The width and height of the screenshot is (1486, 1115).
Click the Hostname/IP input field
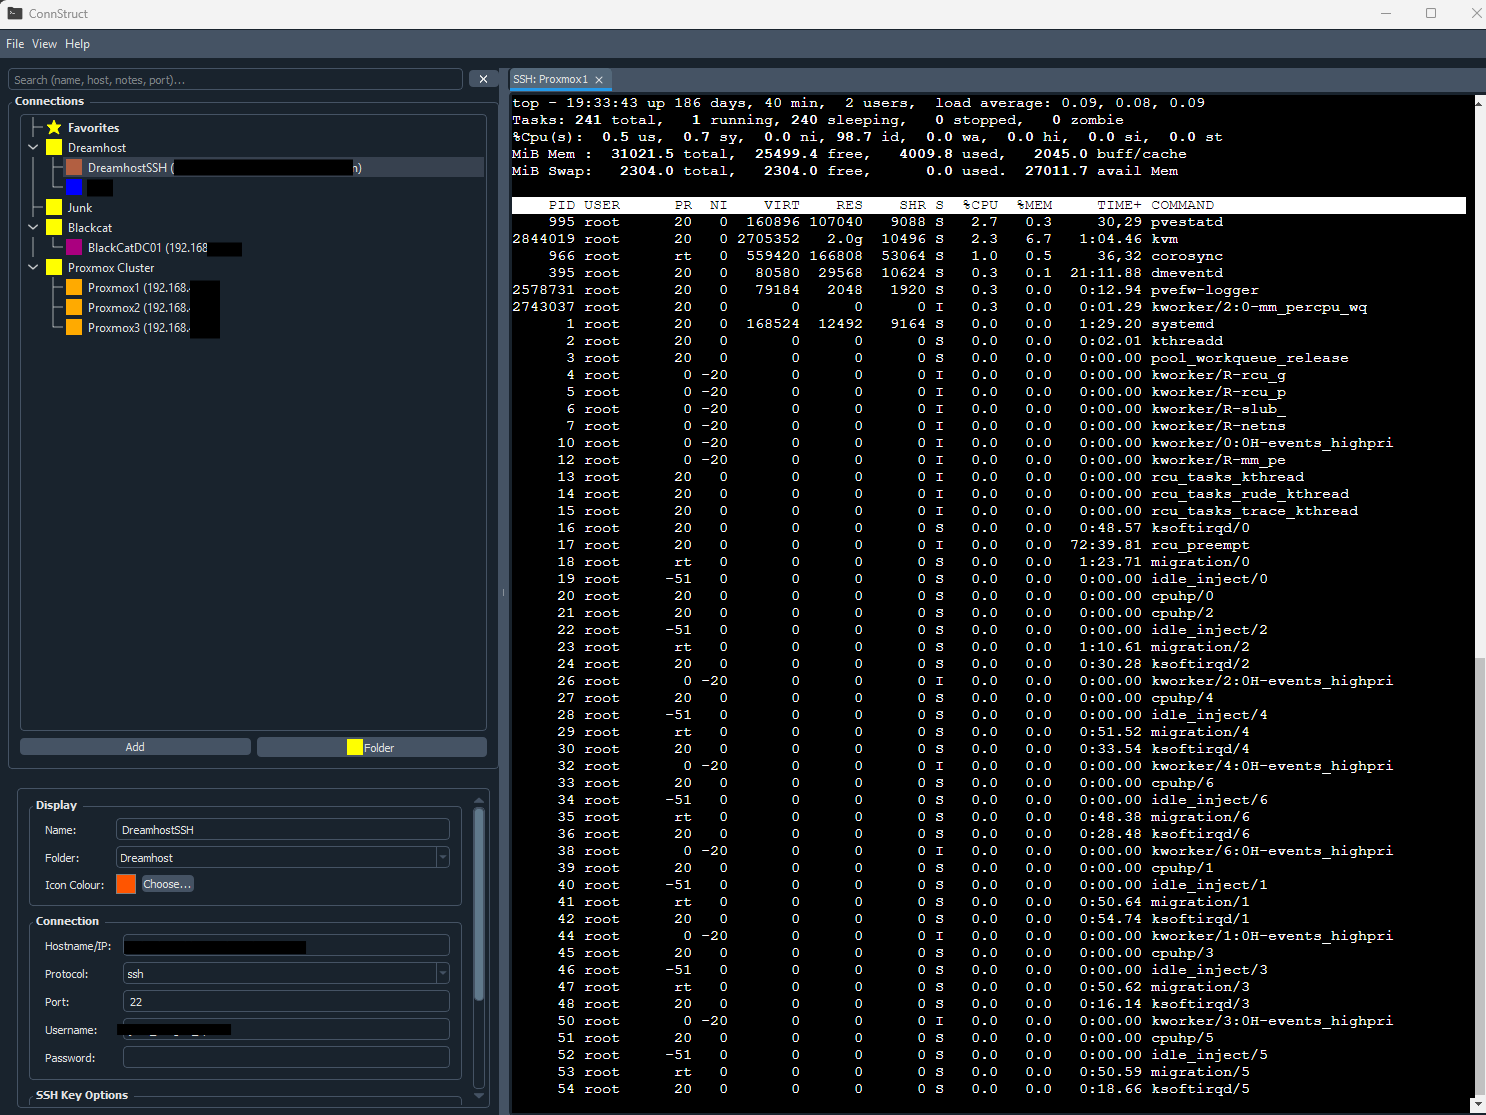286,946
